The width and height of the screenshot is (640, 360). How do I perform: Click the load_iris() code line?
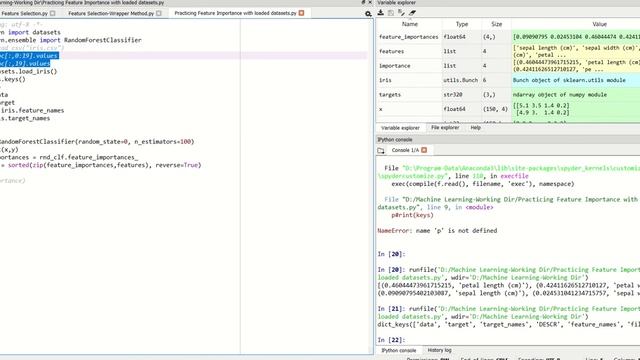29,71
